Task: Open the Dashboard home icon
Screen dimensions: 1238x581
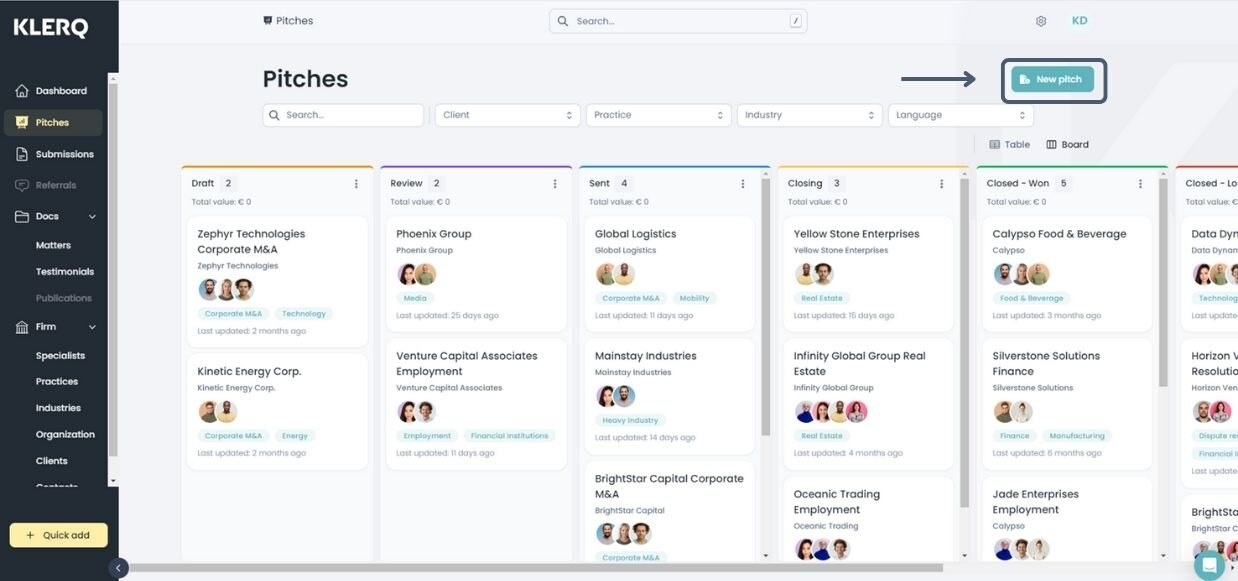Action: (x=22, y=91)
